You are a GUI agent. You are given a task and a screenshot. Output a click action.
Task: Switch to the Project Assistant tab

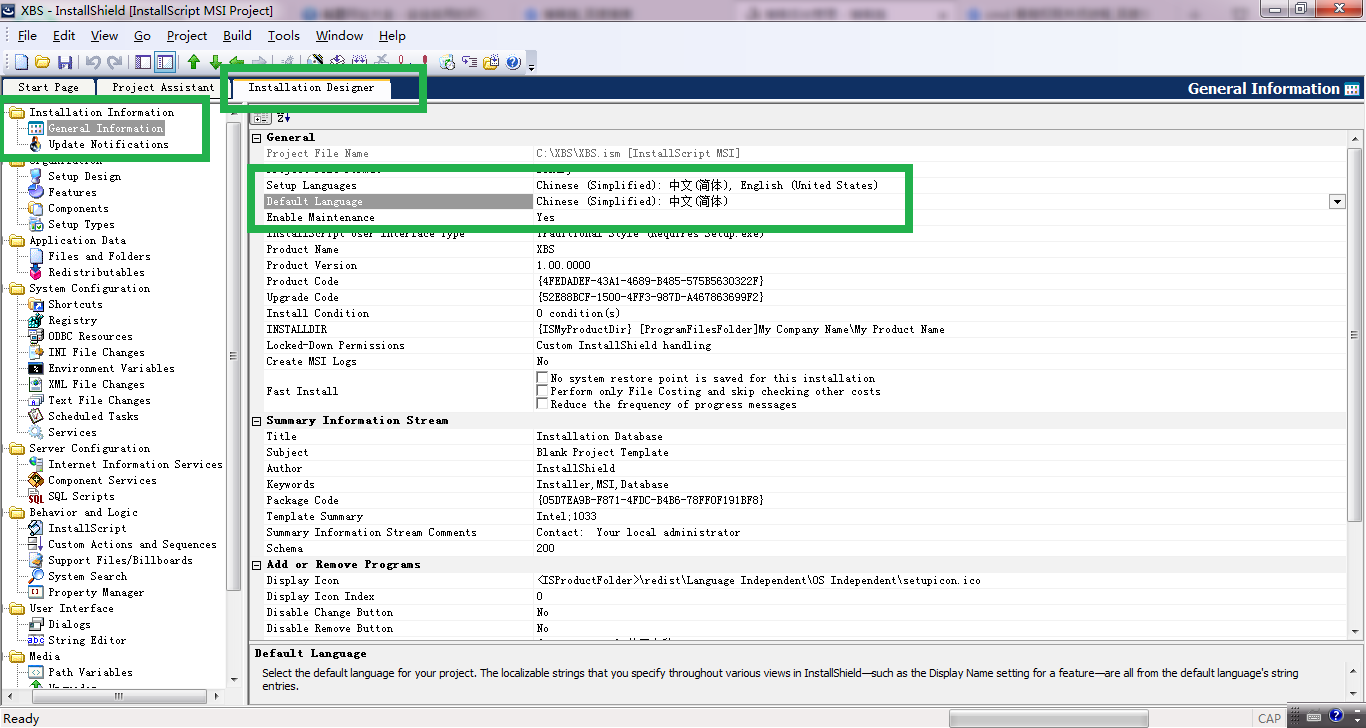163,87
